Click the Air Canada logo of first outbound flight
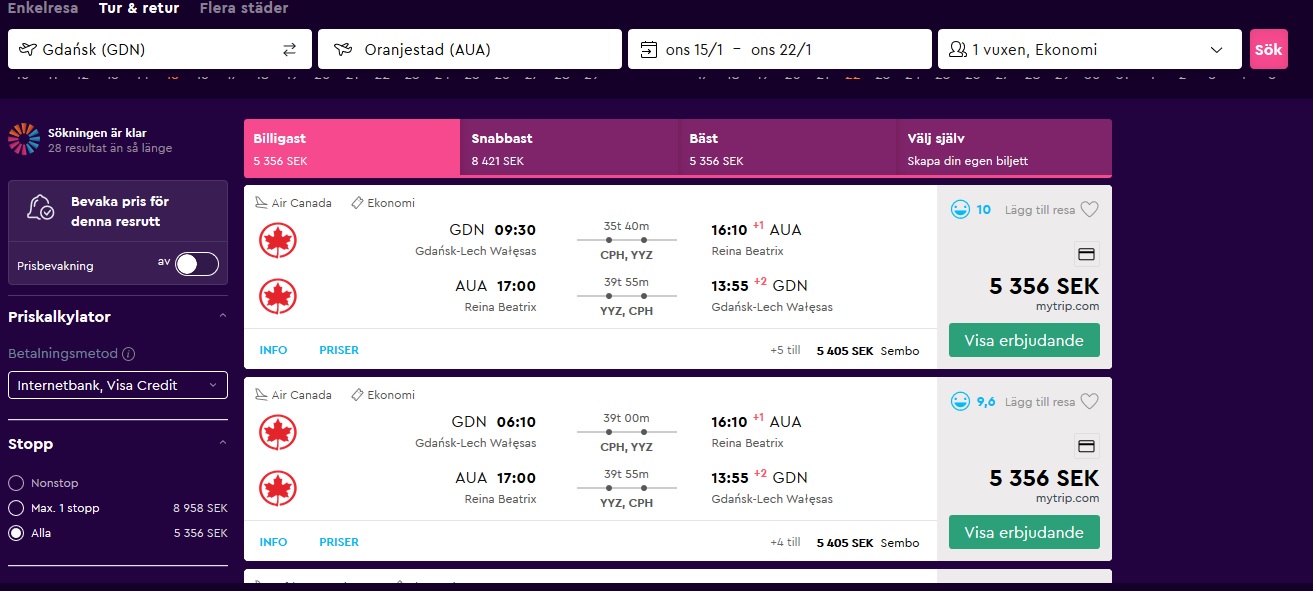This screenshot has height=591, width=1313. (x=277, y=240)
